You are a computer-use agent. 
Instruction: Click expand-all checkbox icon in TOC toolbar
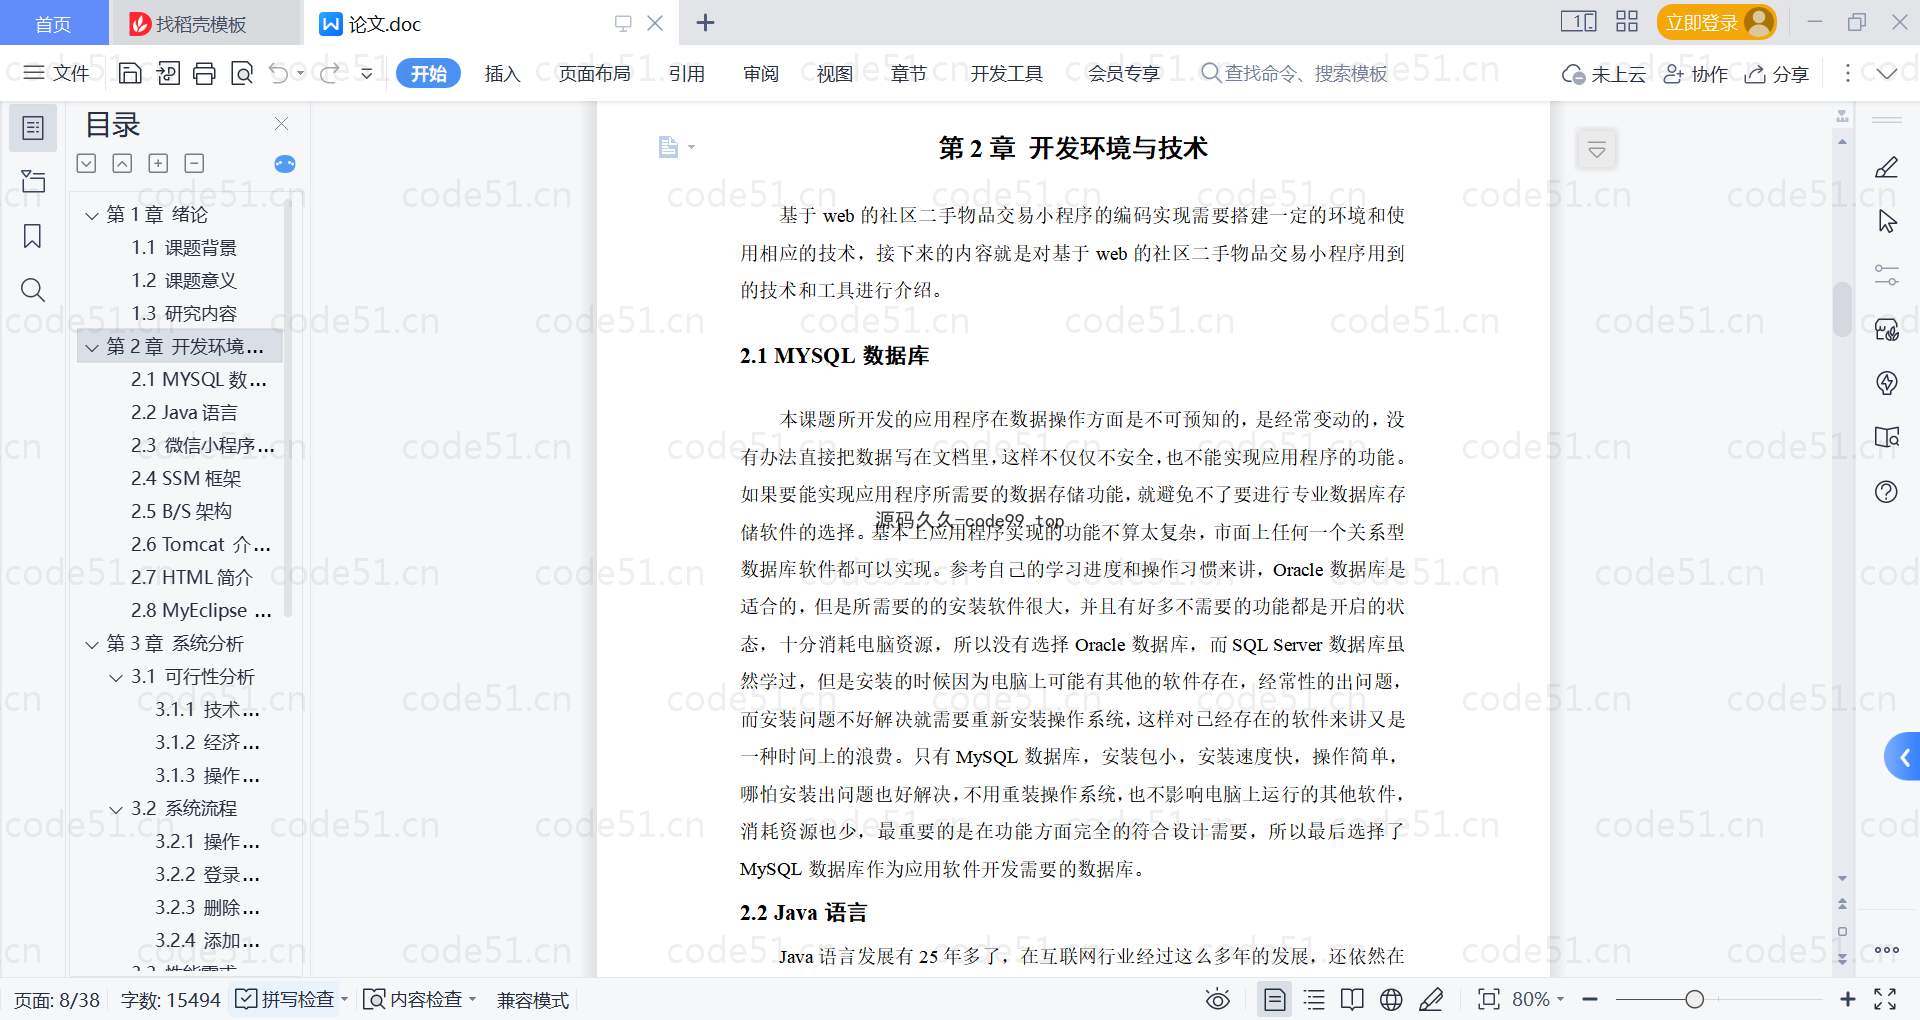[x=87, y=163]
